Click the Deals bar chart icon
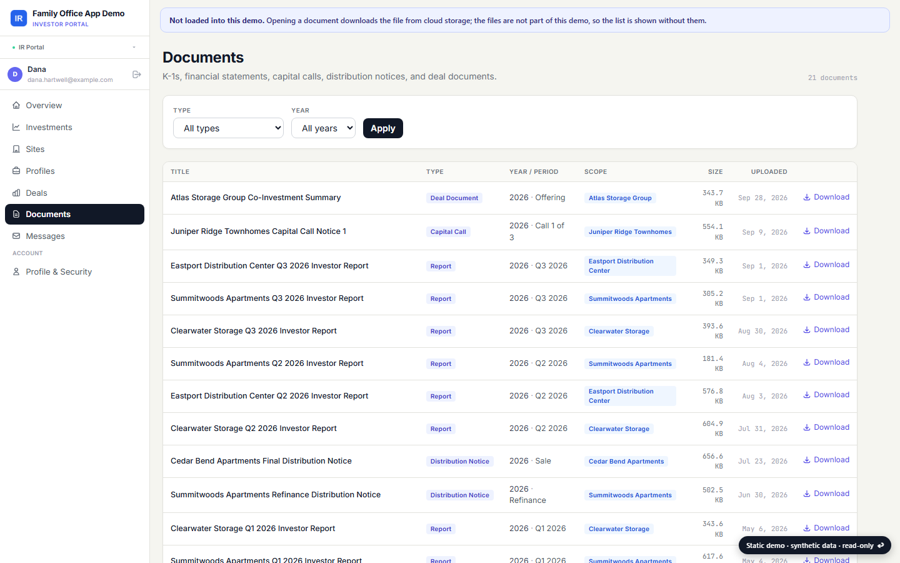The width and height of the screenshot is (900, 563). click(16, 193)
